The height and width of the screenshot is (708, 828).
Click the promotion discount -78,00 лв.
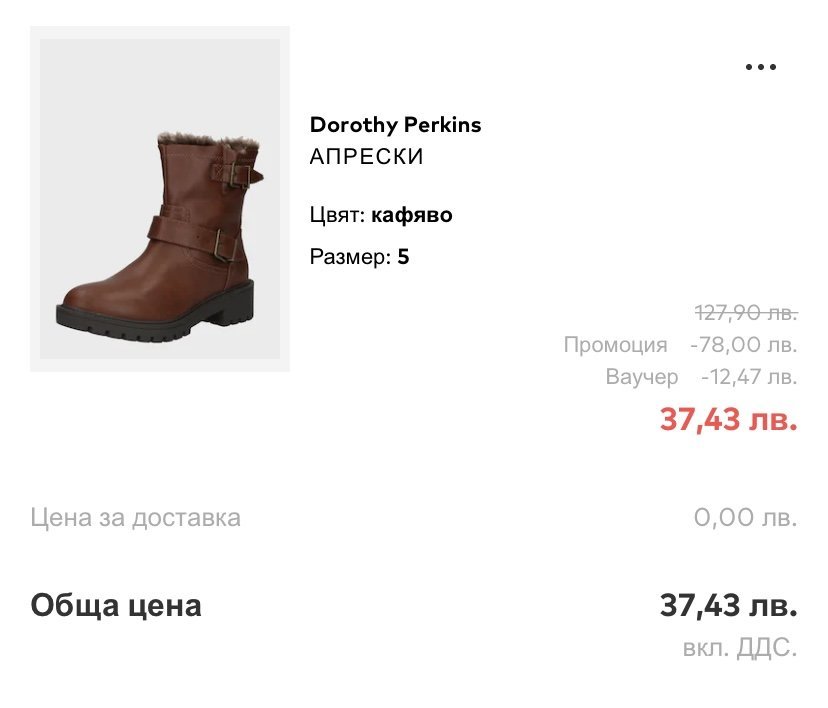(744, 345)
